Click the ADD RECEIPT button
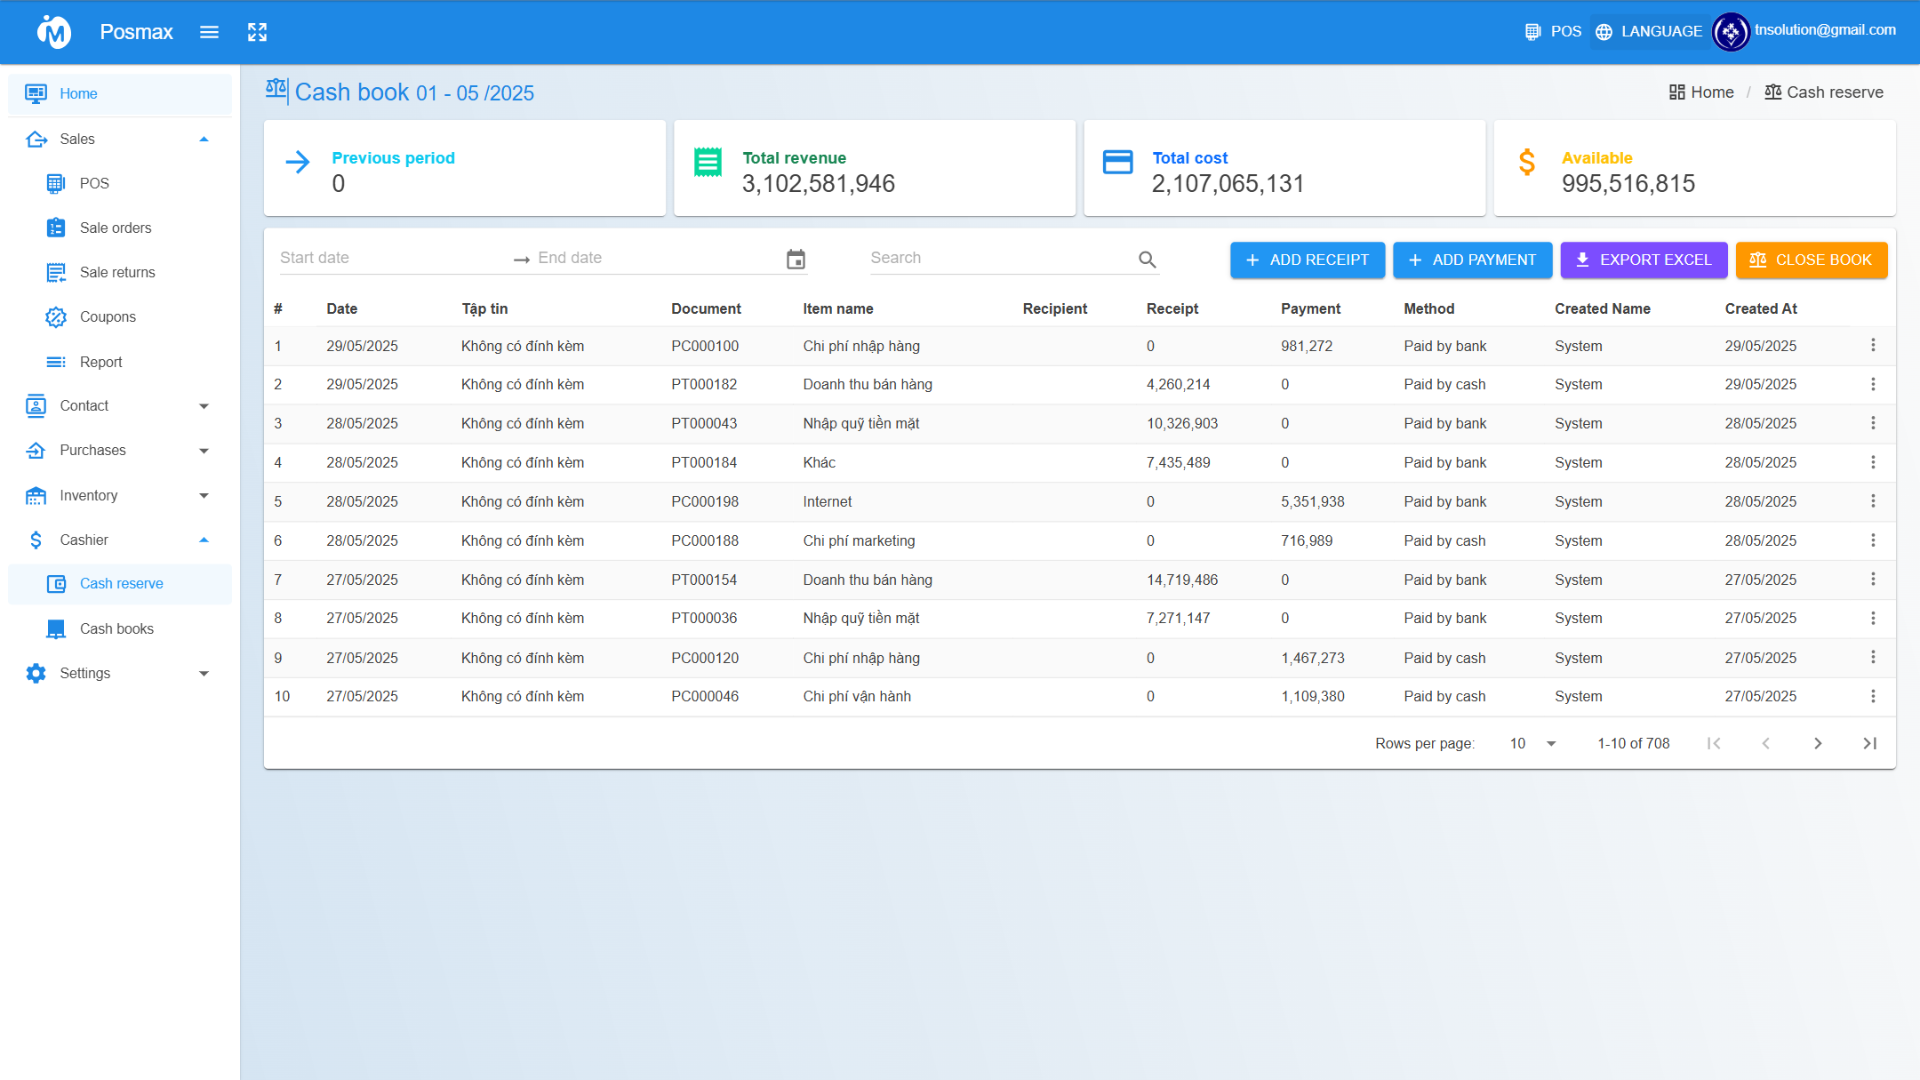Viewport: 1920px width, 1080px height. (1307, 260)
